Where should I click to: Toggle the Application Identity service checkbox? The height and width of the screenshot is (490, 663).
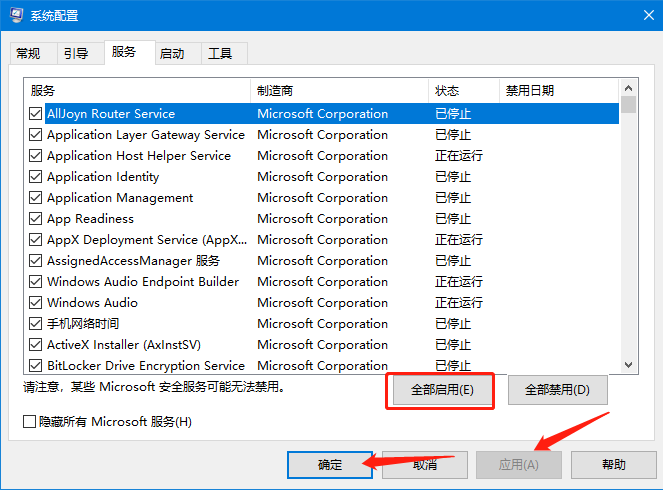tap(36, 177)
